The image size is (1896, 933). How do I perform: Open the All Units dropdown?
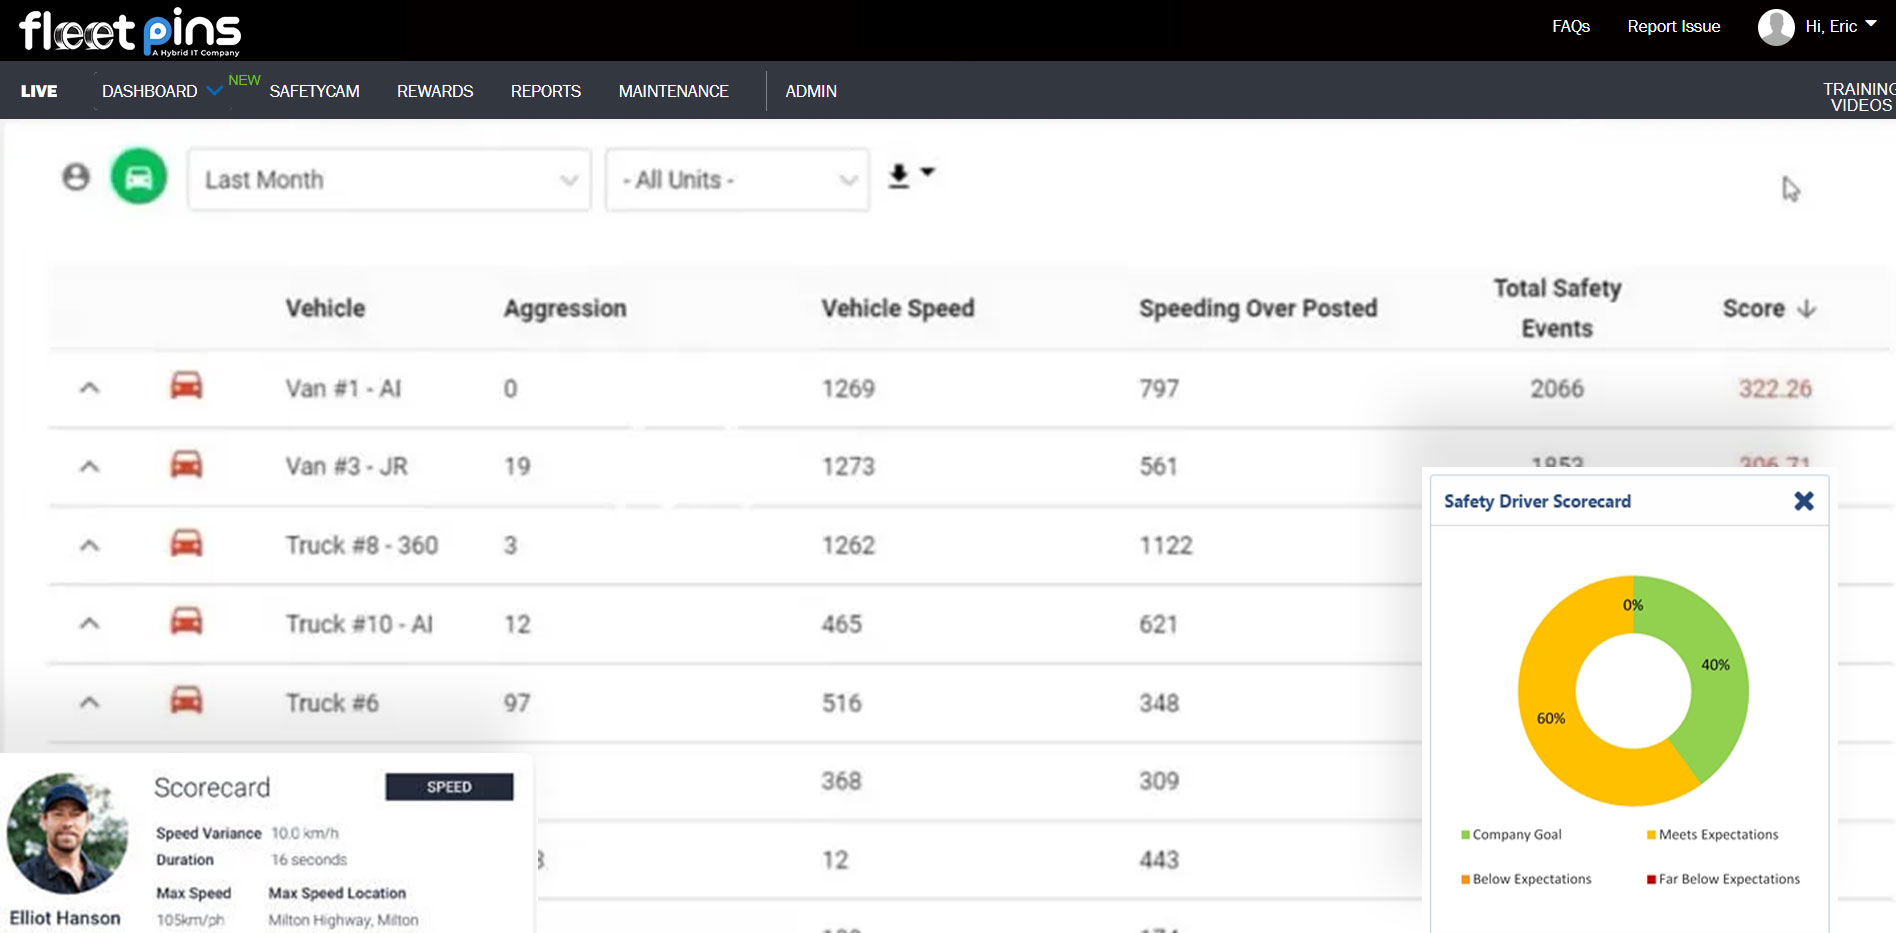pos(737,180)
